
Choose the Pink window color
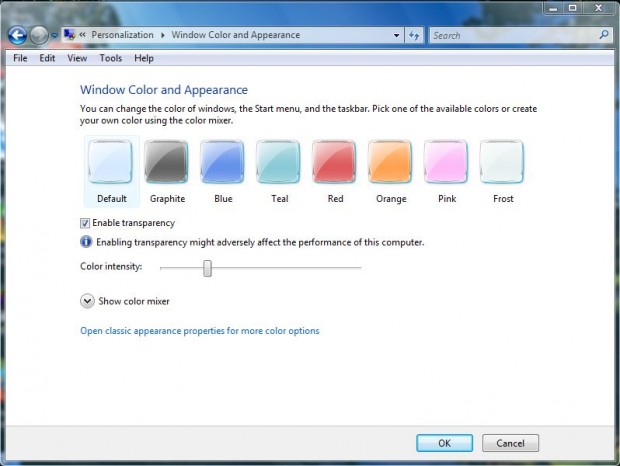[446, 162]
